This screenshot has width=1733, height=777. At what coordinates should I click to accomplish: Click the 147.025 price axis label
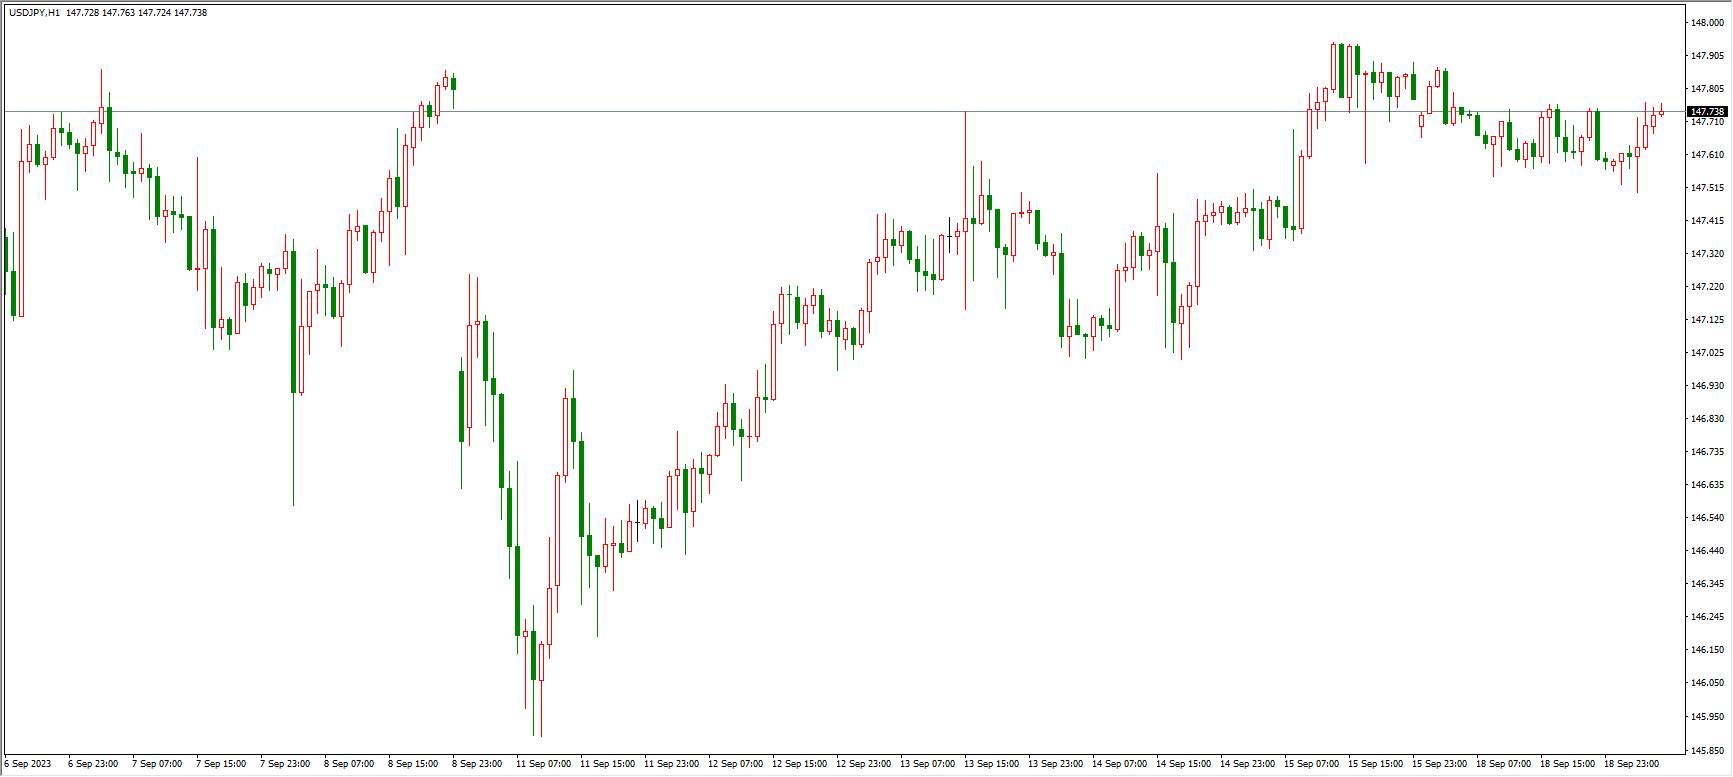1707,353
